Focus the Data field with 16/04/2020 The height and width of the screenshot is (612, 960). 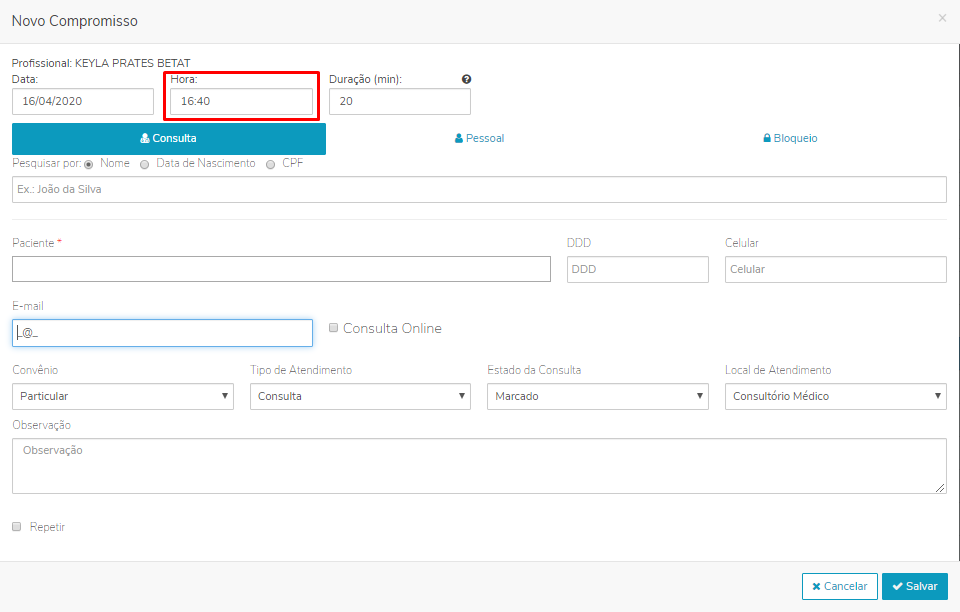83,102
